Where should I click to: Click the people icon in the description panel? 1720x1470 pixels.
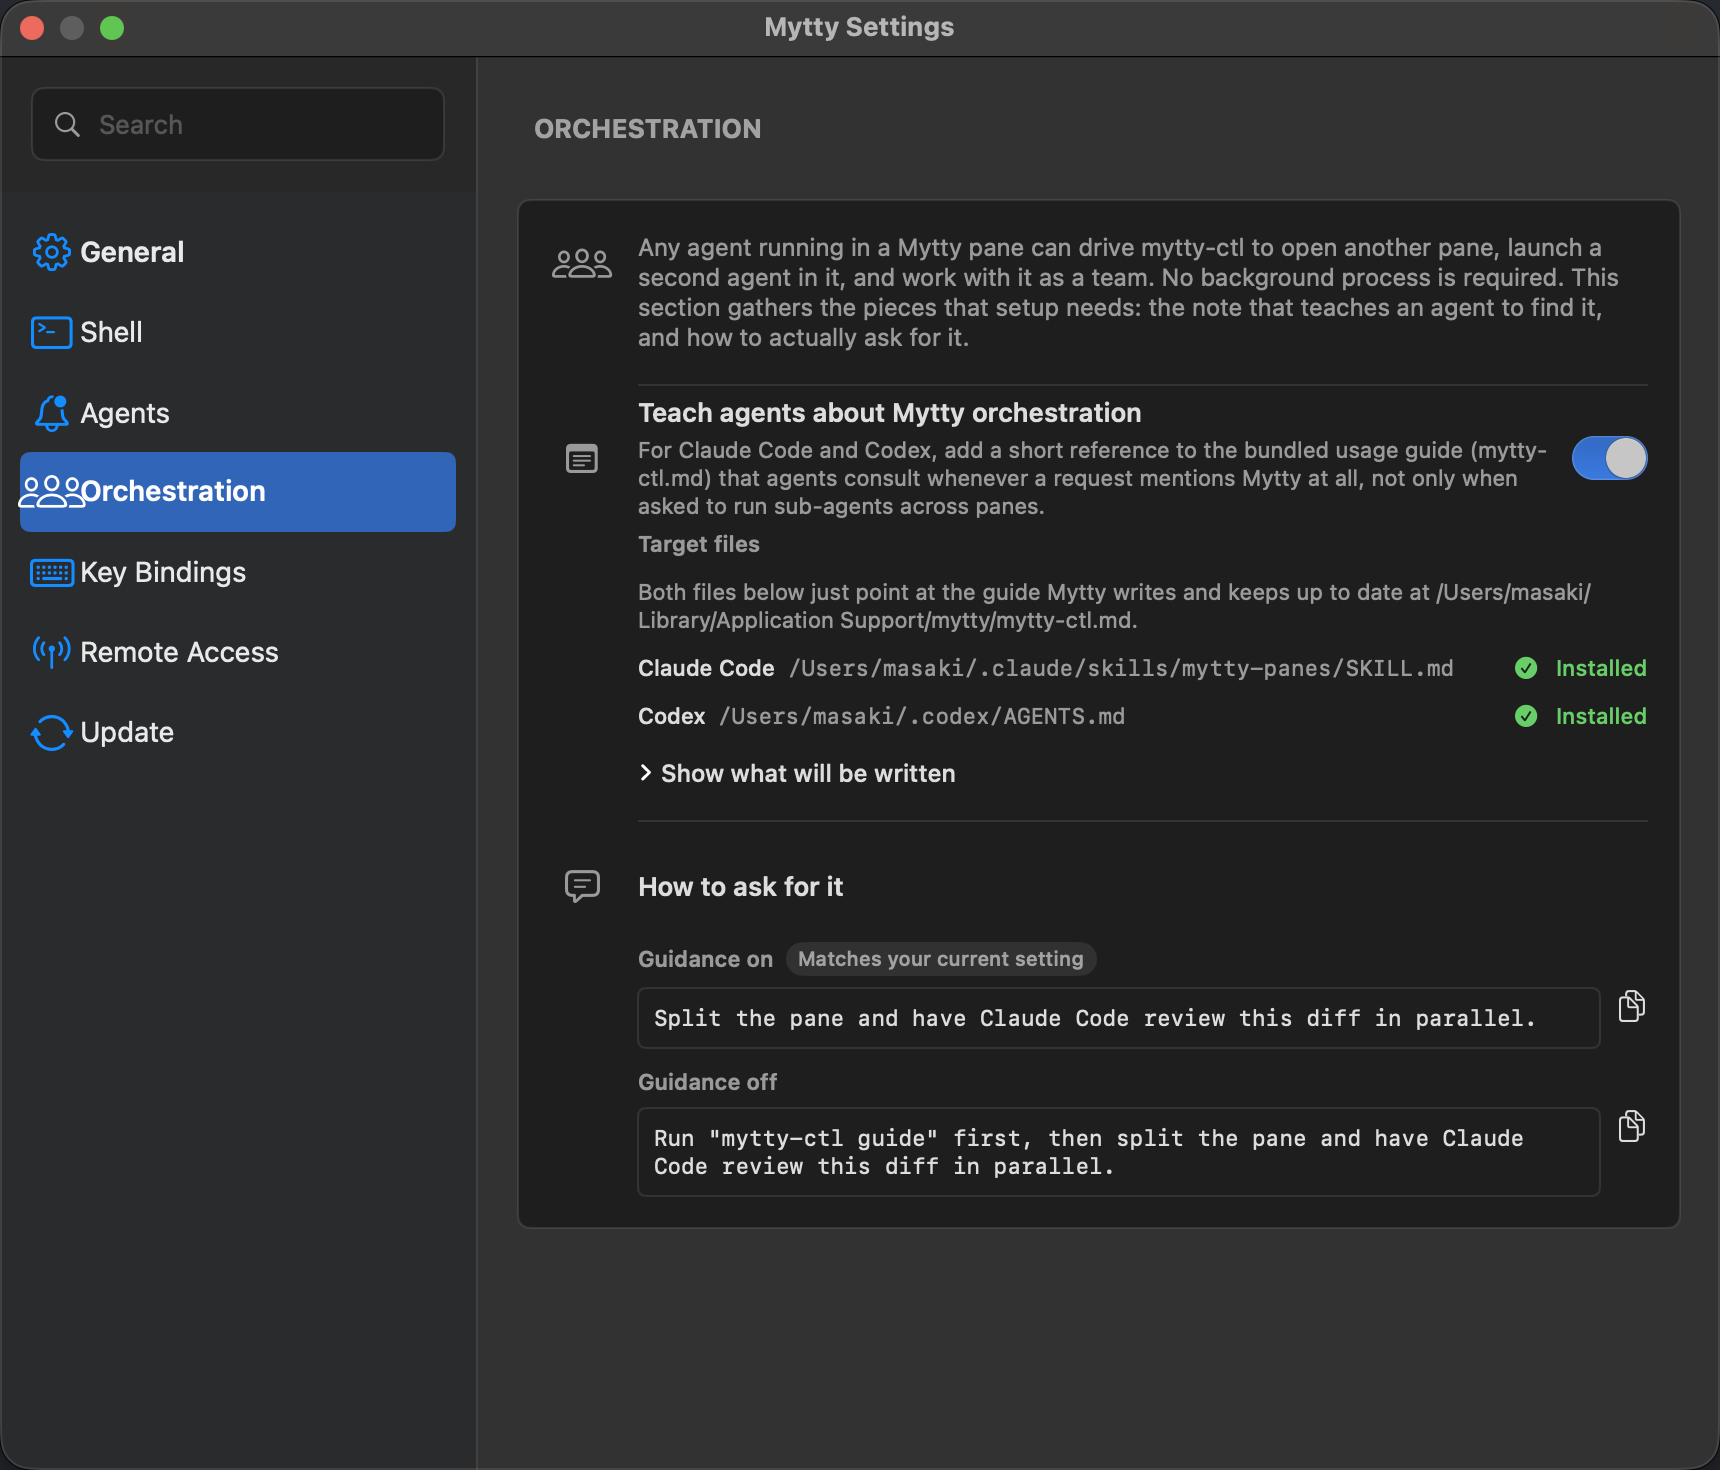(x=582, y=264)
